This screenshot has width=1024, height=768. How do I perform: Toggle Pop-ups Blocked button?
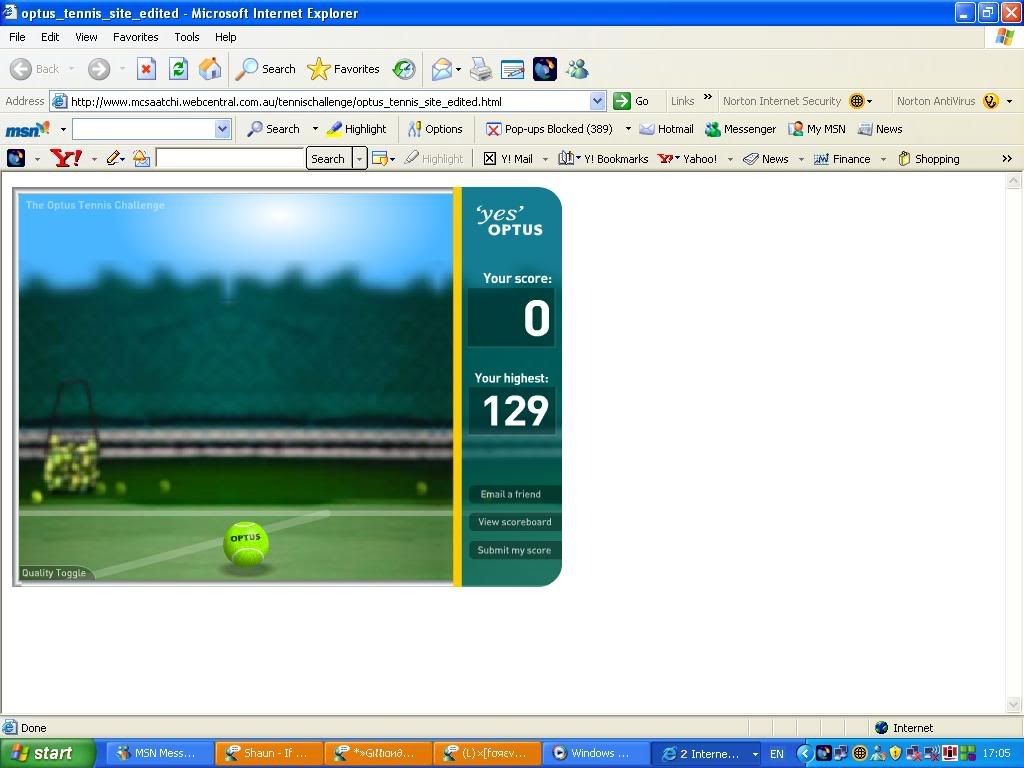pyautogui.click(x=549, y=129)
